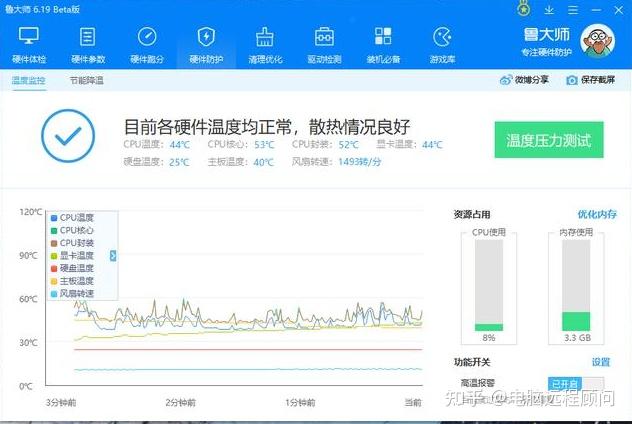
Task: Click the 主板温度 40℃ value
Action: click(264, 162)
